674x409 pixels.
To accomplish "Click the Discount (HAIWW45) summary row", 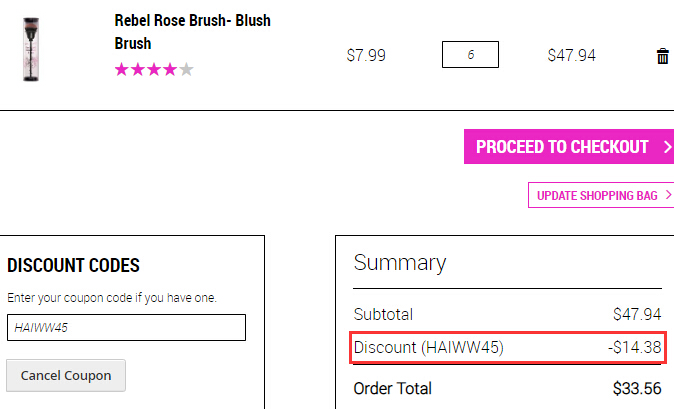I will tap(508, 347).
